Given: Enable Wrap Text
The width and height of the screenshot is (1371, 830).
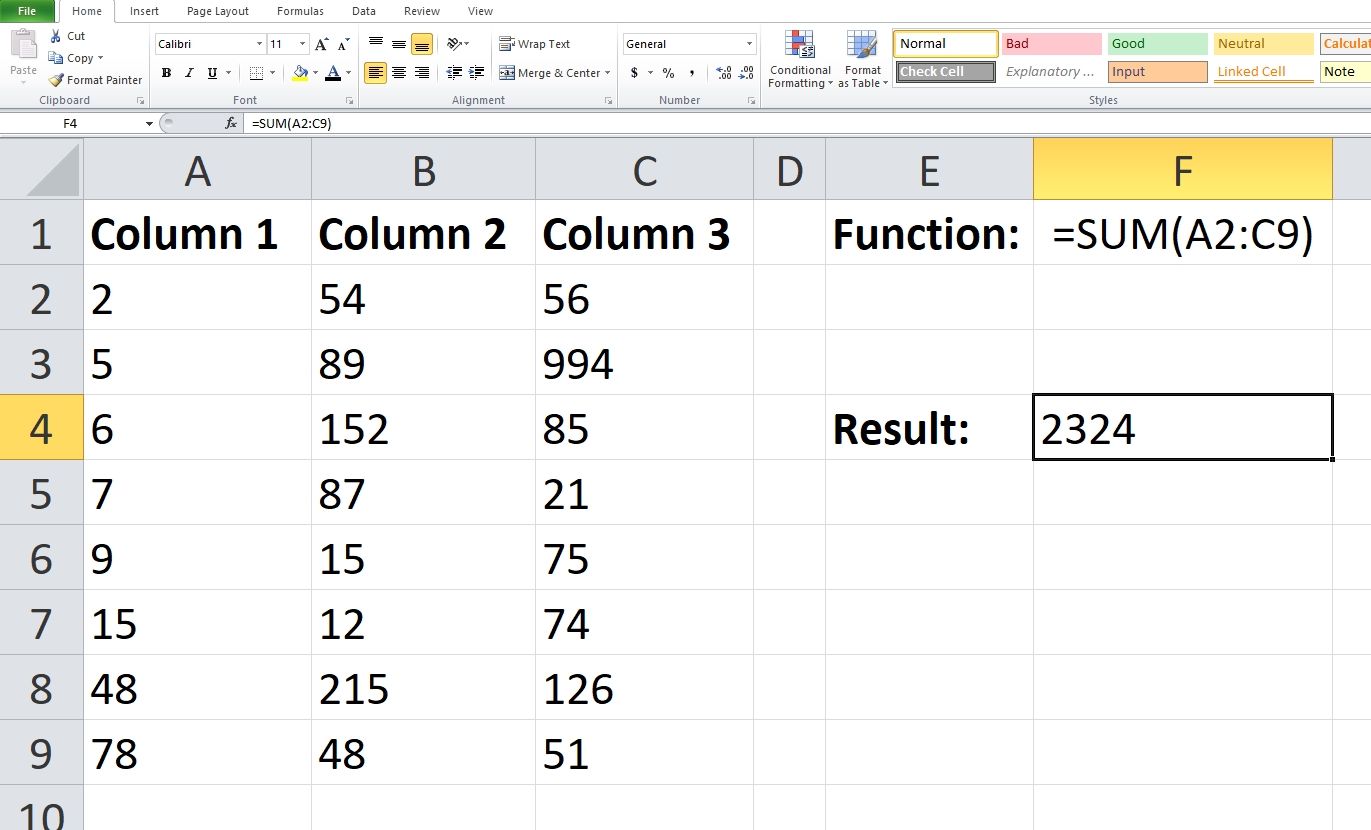Looking at the screenshot, I should click(x=535, y=44).
